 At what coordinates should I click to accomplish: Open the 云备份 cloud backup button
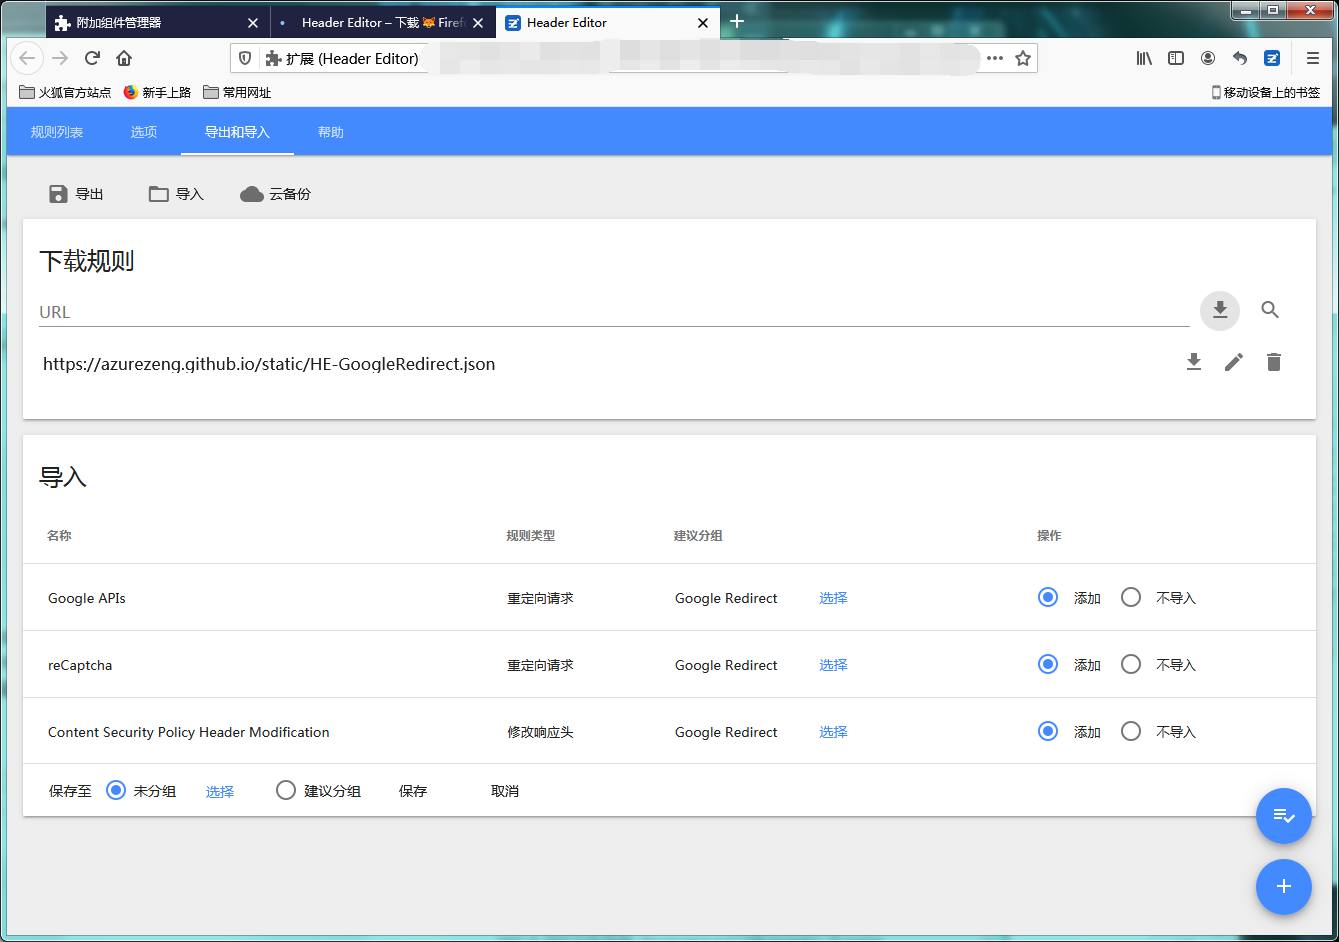(x=275, y=194)
